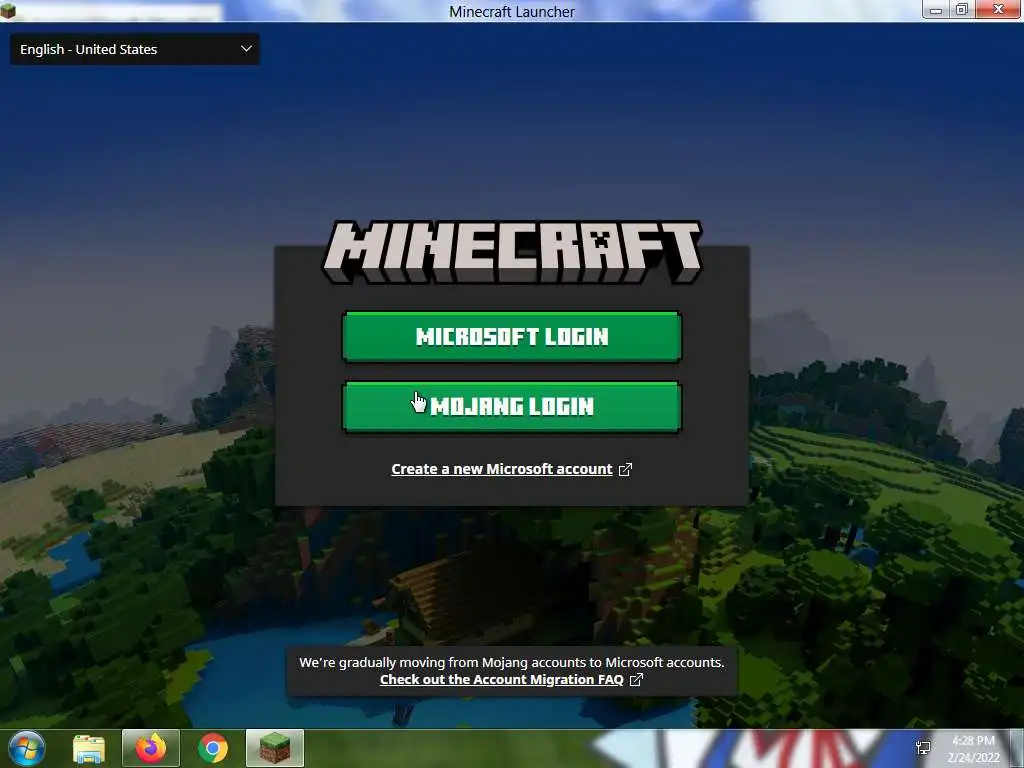Log in with the Microsoft Login button
1024x768 pixels.
point(512,336)
